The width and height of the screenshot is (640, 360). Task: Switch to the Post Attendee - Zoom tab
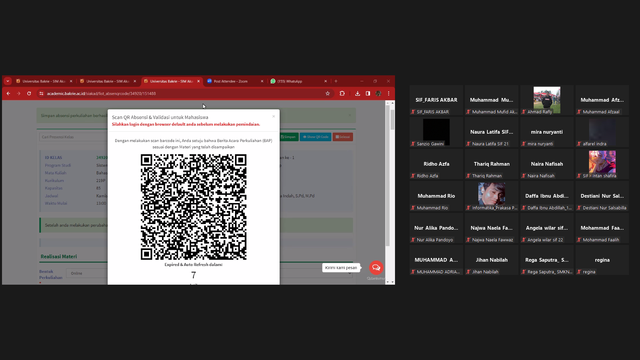coord(231,81)
